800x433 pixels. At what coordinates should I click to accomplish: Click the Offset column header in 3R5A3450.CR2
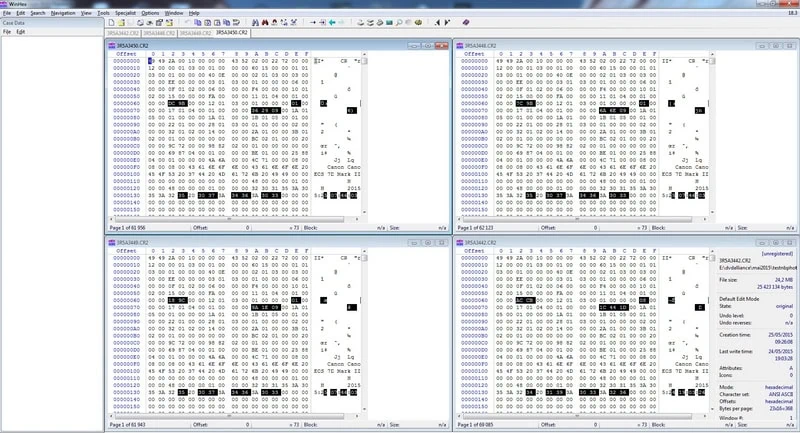[x=126, y=53]
